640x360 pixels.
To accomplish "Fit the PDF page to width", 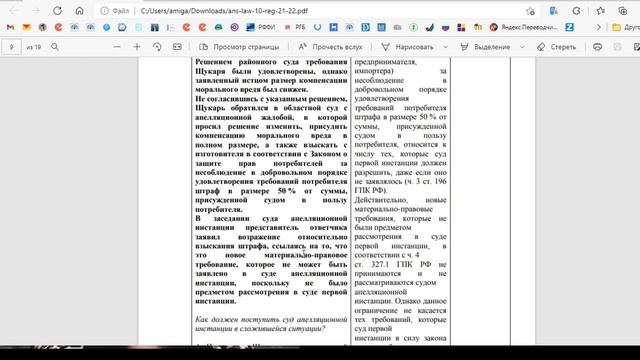I will click(177, 47).
